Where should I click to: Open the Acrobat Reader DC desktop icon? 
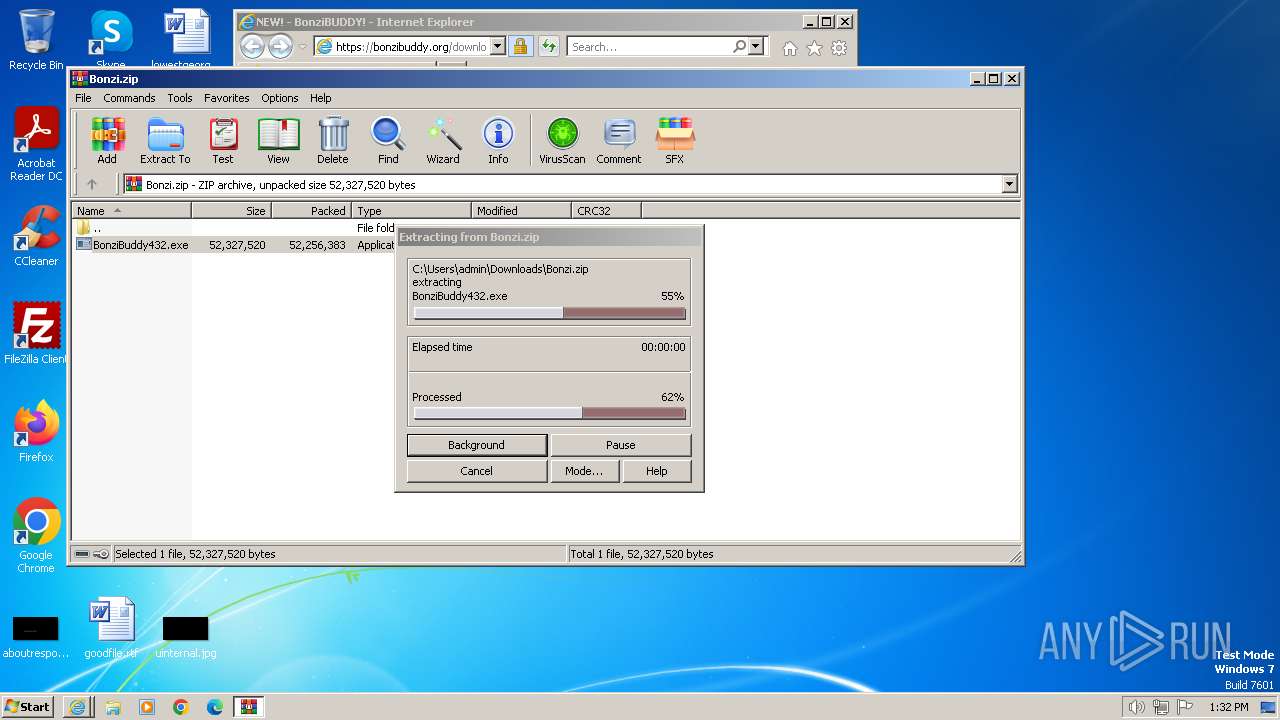(x=36, y=145)
